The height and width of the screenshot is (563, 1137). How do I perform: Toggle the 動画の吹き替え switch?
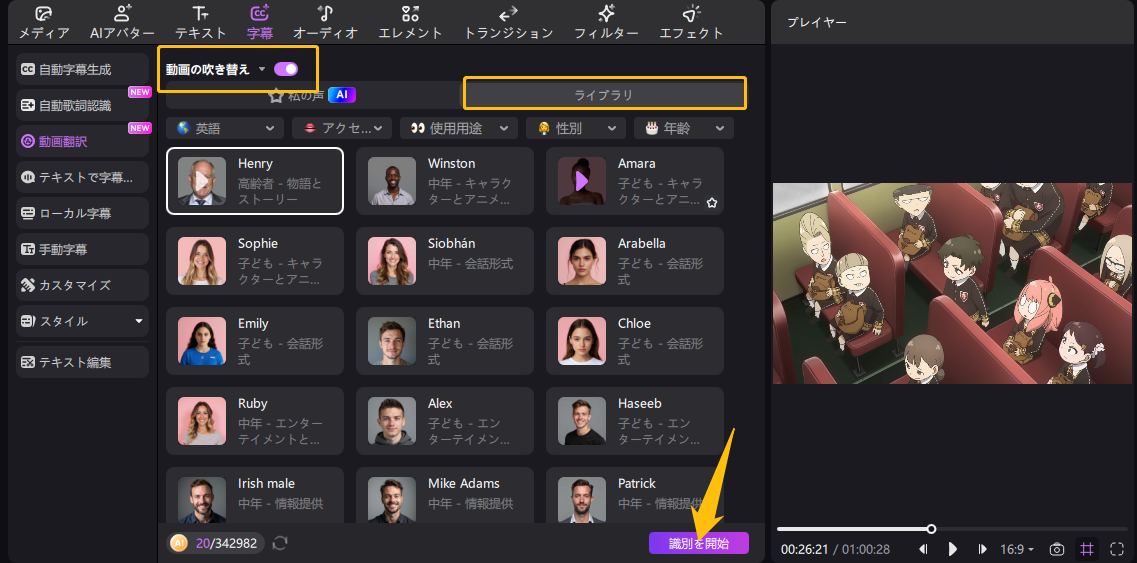click(x=286, y=69)
